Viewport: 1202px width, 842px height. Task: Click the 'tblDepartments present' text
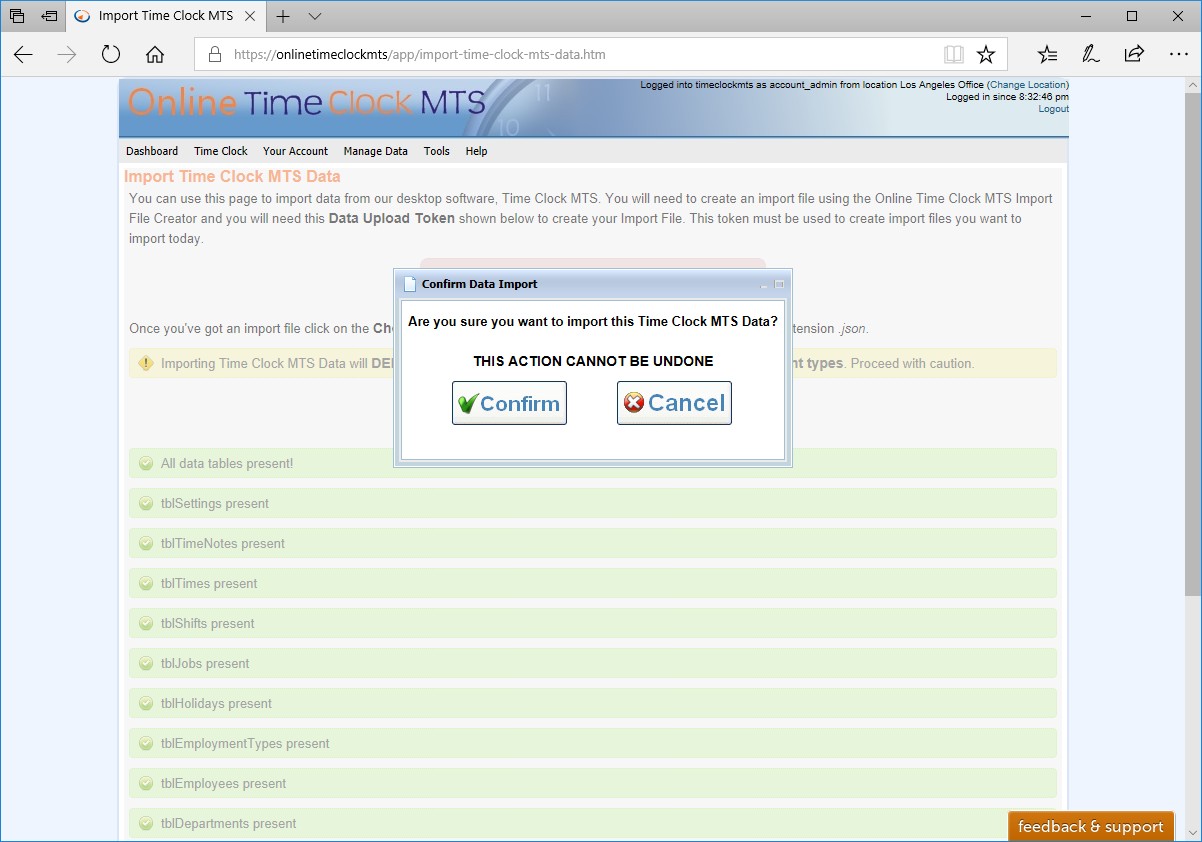(229, 824)
